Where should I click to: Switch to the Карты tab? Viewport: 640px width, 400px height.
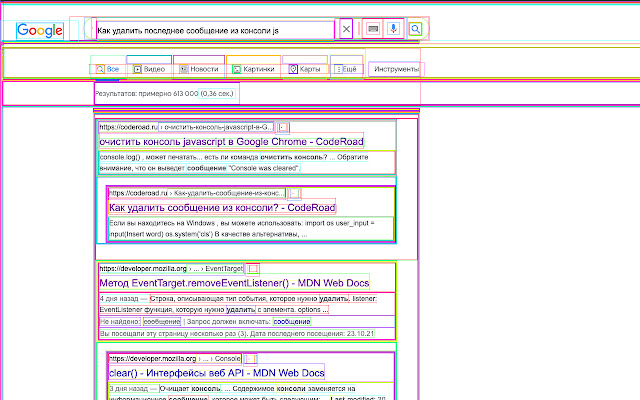304,69
